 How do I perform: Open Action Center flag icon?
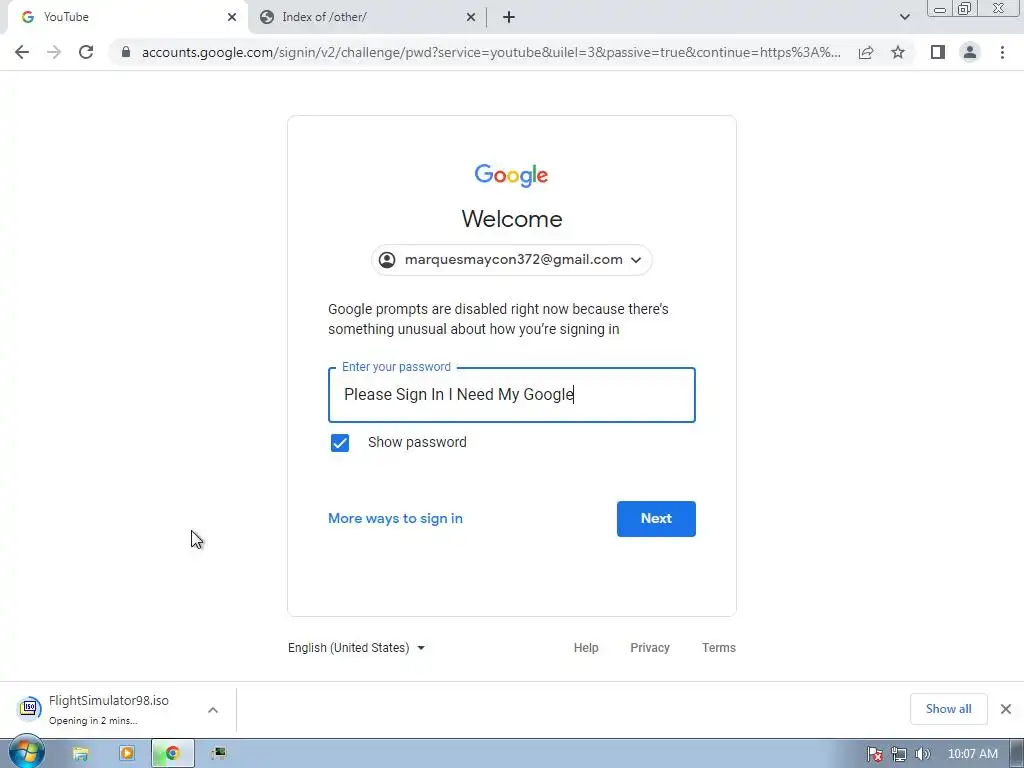874,754
